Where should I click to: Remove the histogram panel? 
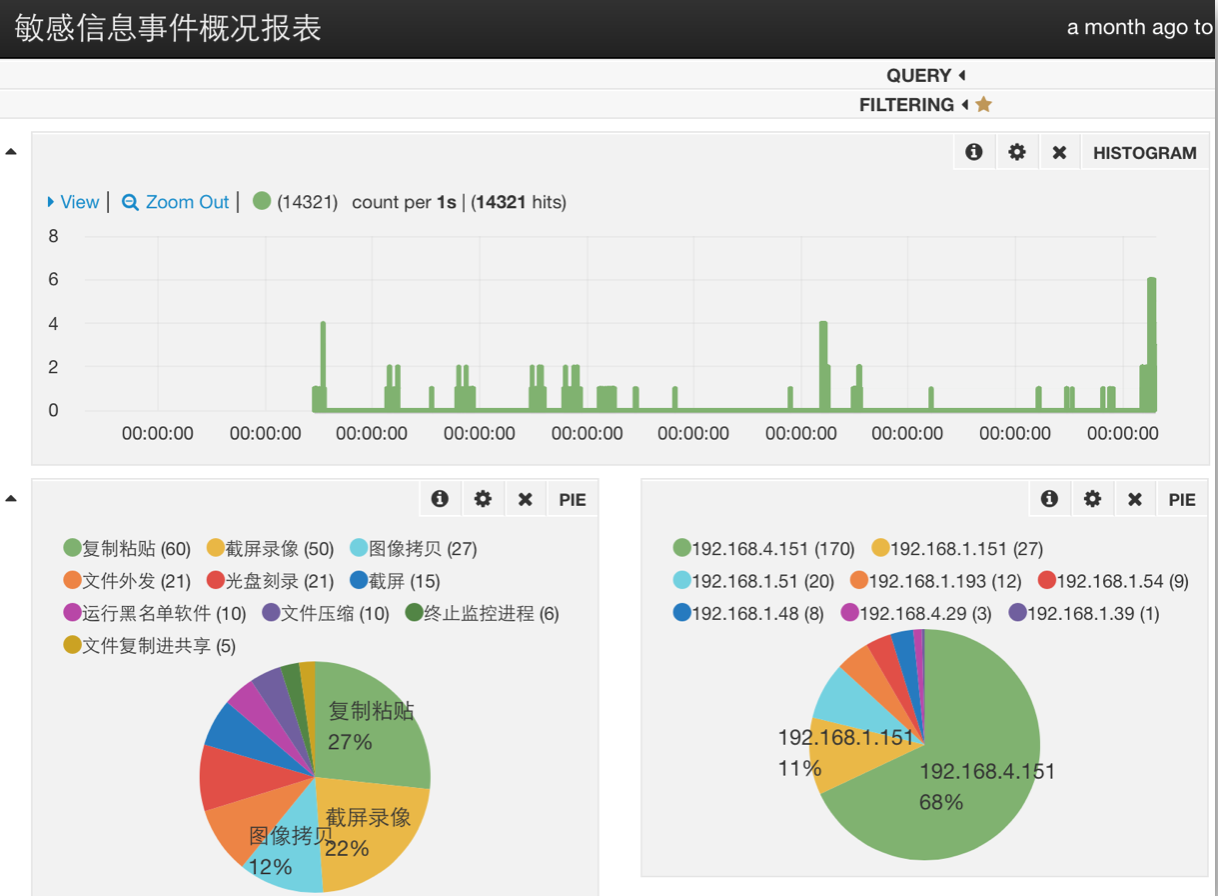coord(1059,152)
